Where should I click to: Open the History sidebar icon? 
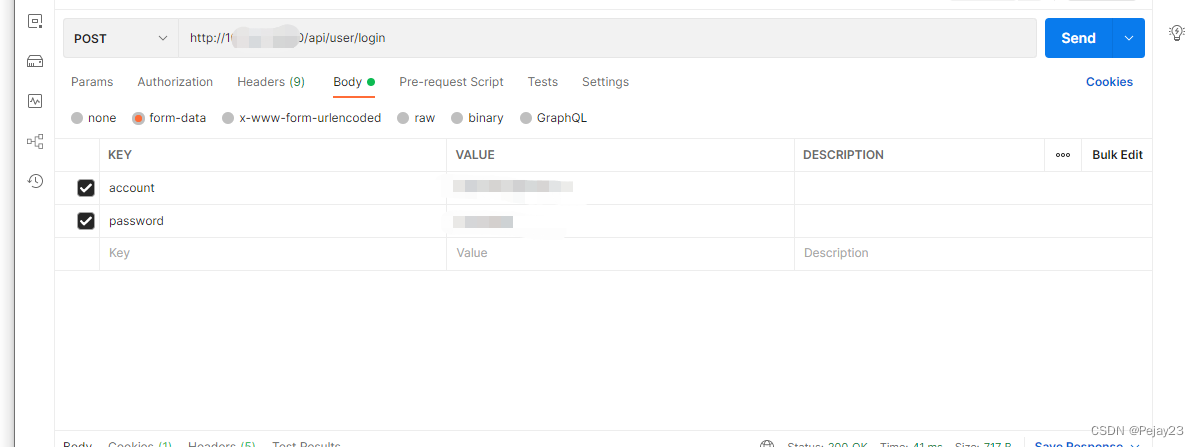(34, 181)
